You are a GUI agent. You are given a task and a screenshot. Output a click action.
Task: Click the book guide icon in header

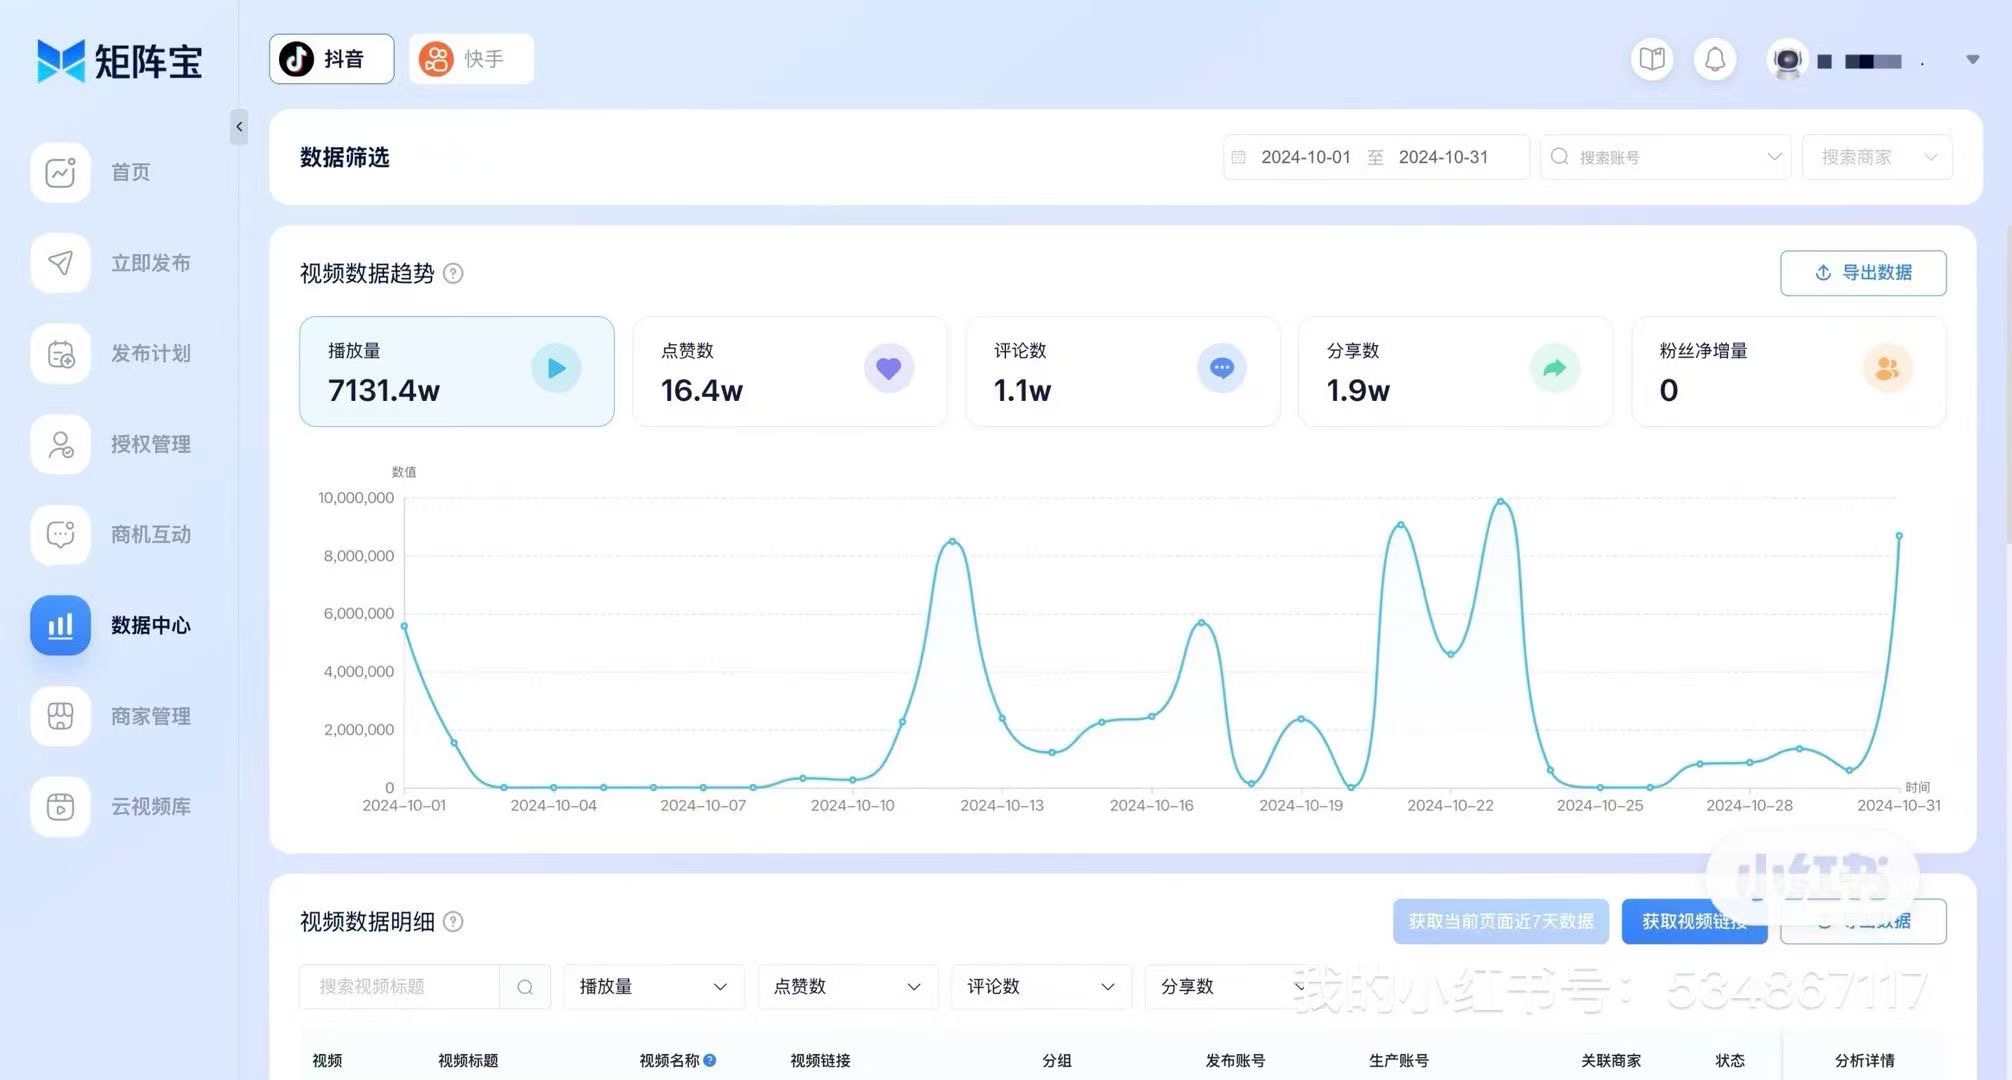click(1652, 60)
